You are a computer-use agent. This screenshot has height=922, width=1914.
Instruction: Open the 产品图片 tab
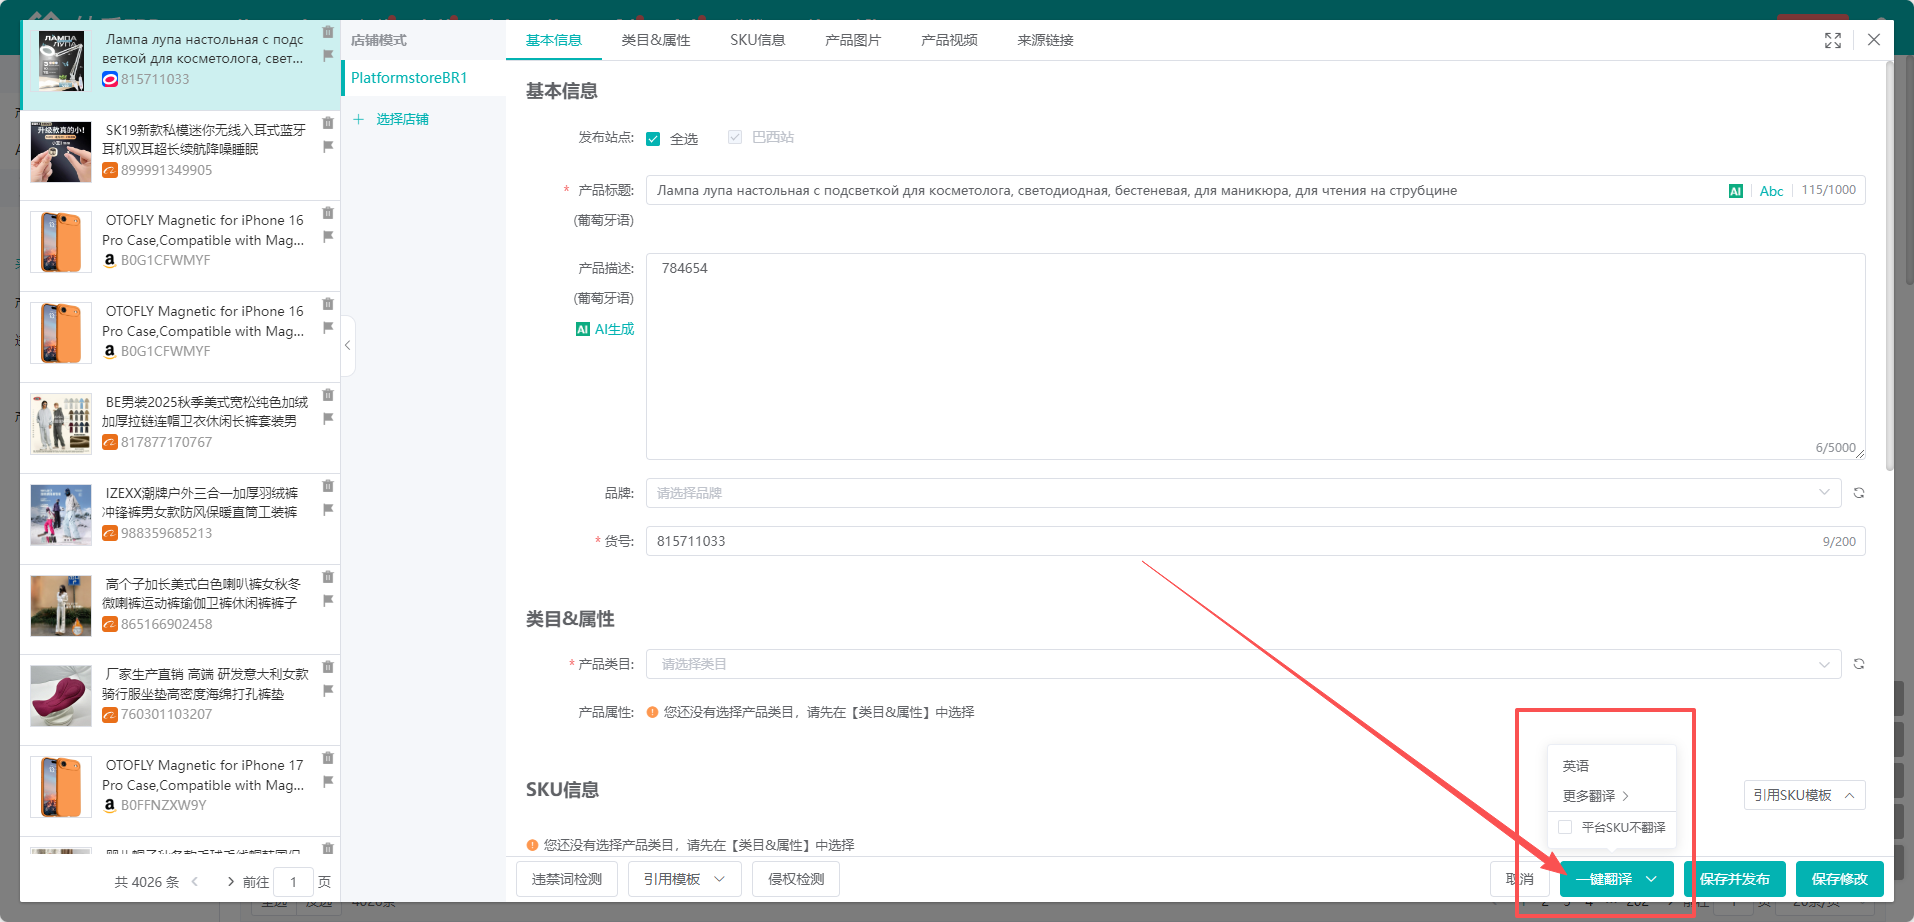tap(852, 40)
